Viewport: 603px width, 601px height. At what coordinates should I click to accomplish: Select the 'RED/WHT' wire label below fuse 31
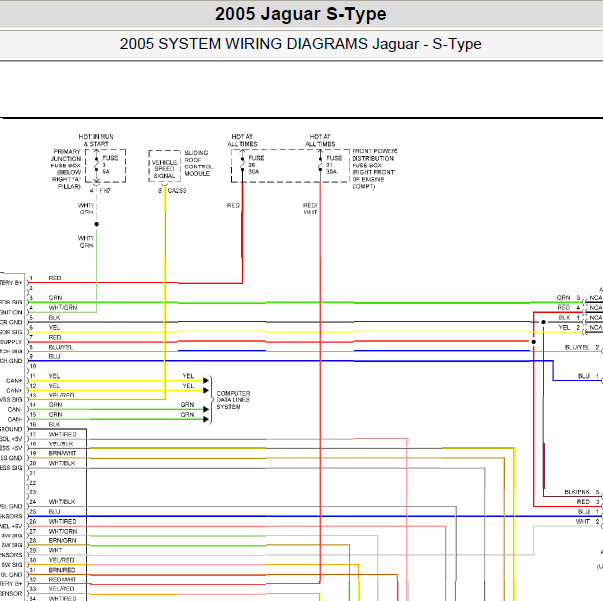(310, 209)
